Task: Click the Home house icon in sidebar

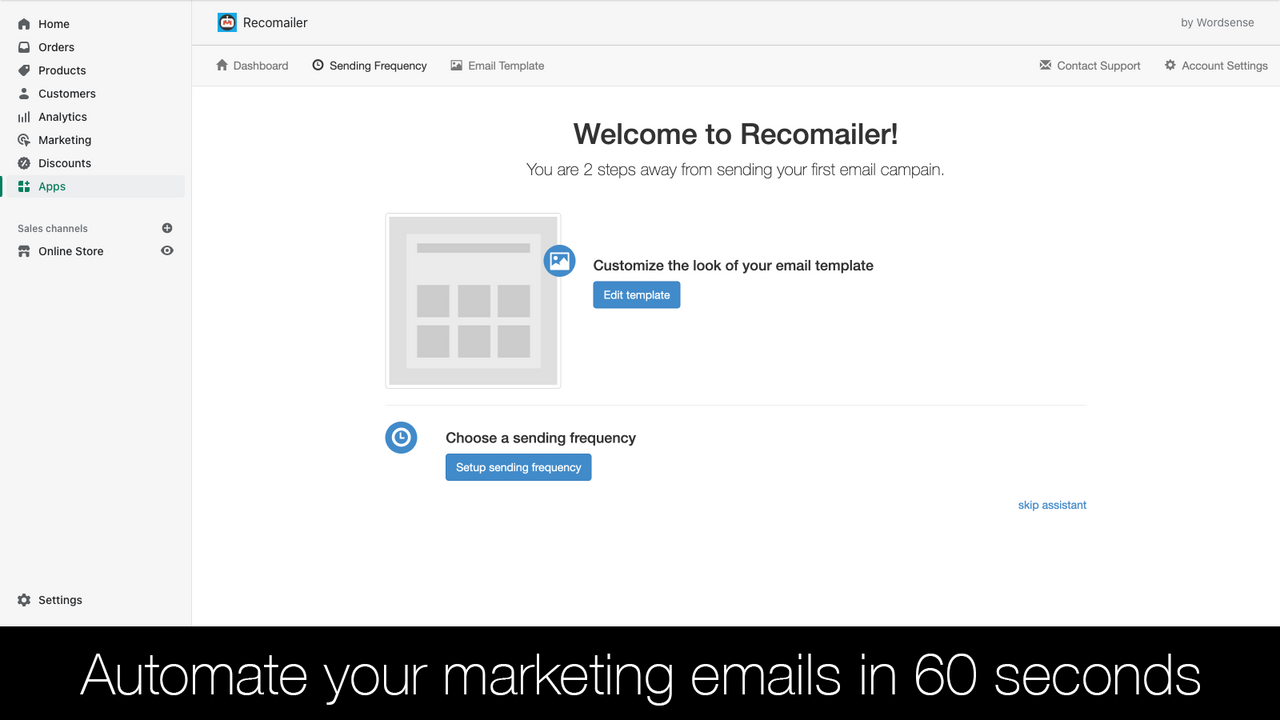Action: pos(24,24)
